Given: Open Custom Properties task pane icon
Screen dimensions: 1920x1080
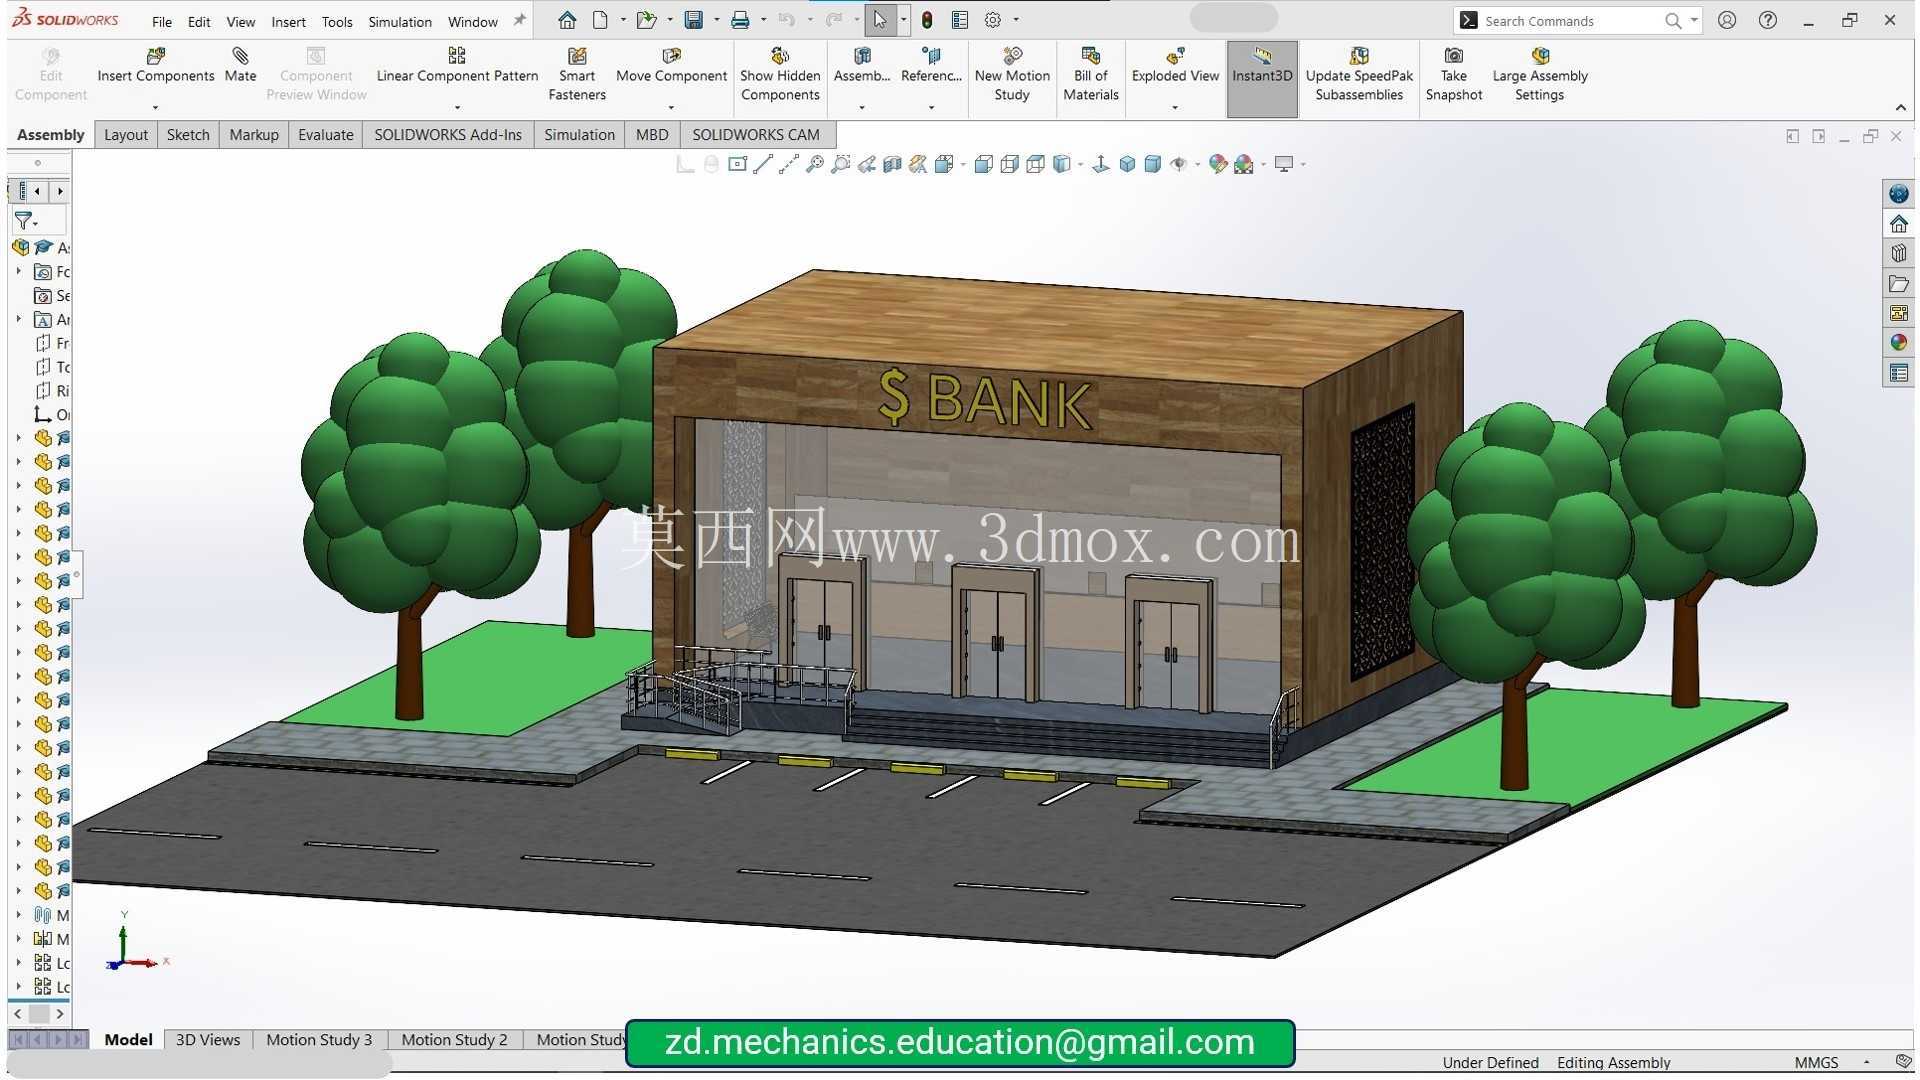Looking at the screenshot, I should coord(1898,373).
